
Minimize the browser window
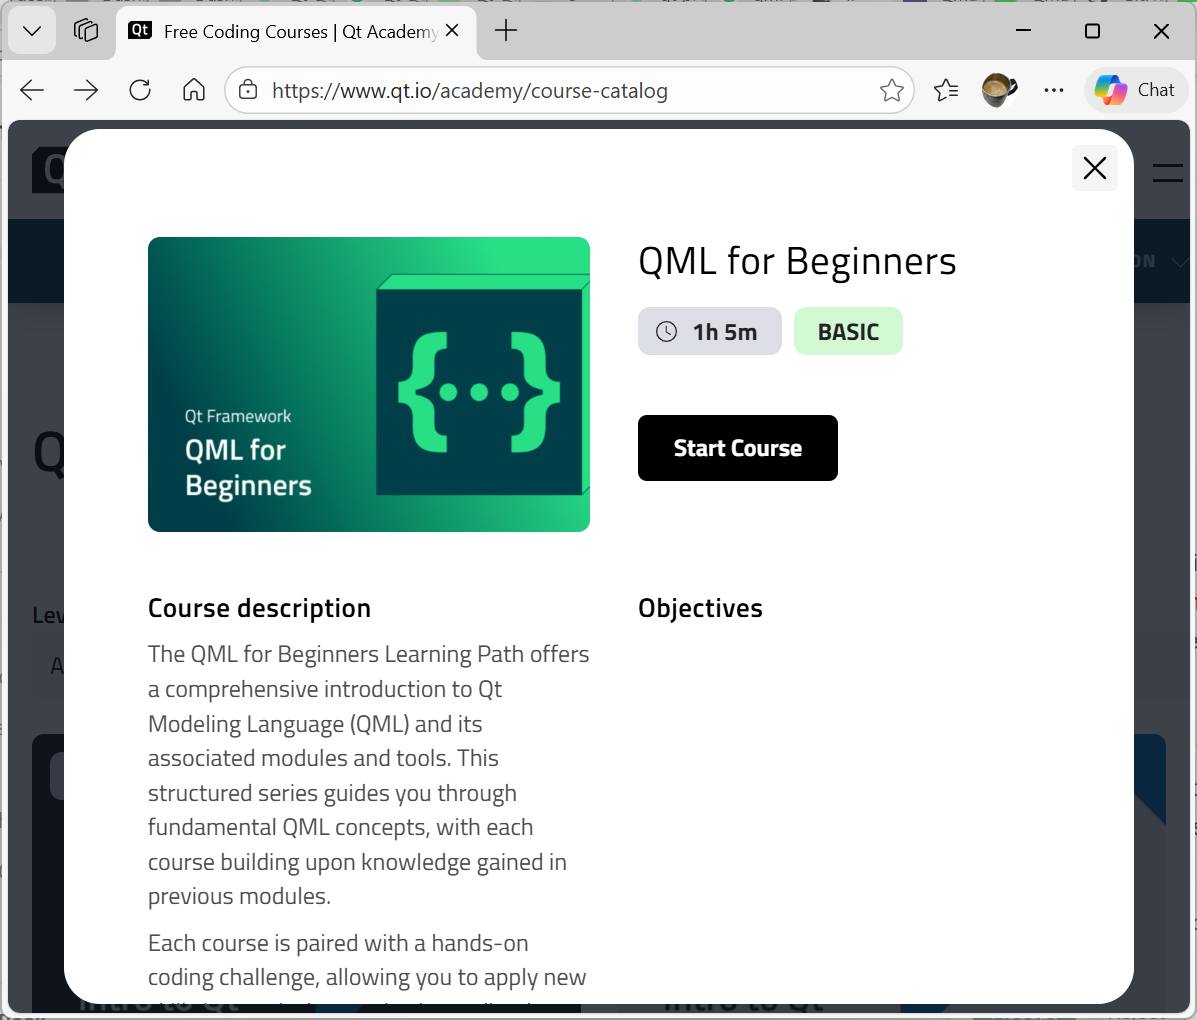point(1024,31)
